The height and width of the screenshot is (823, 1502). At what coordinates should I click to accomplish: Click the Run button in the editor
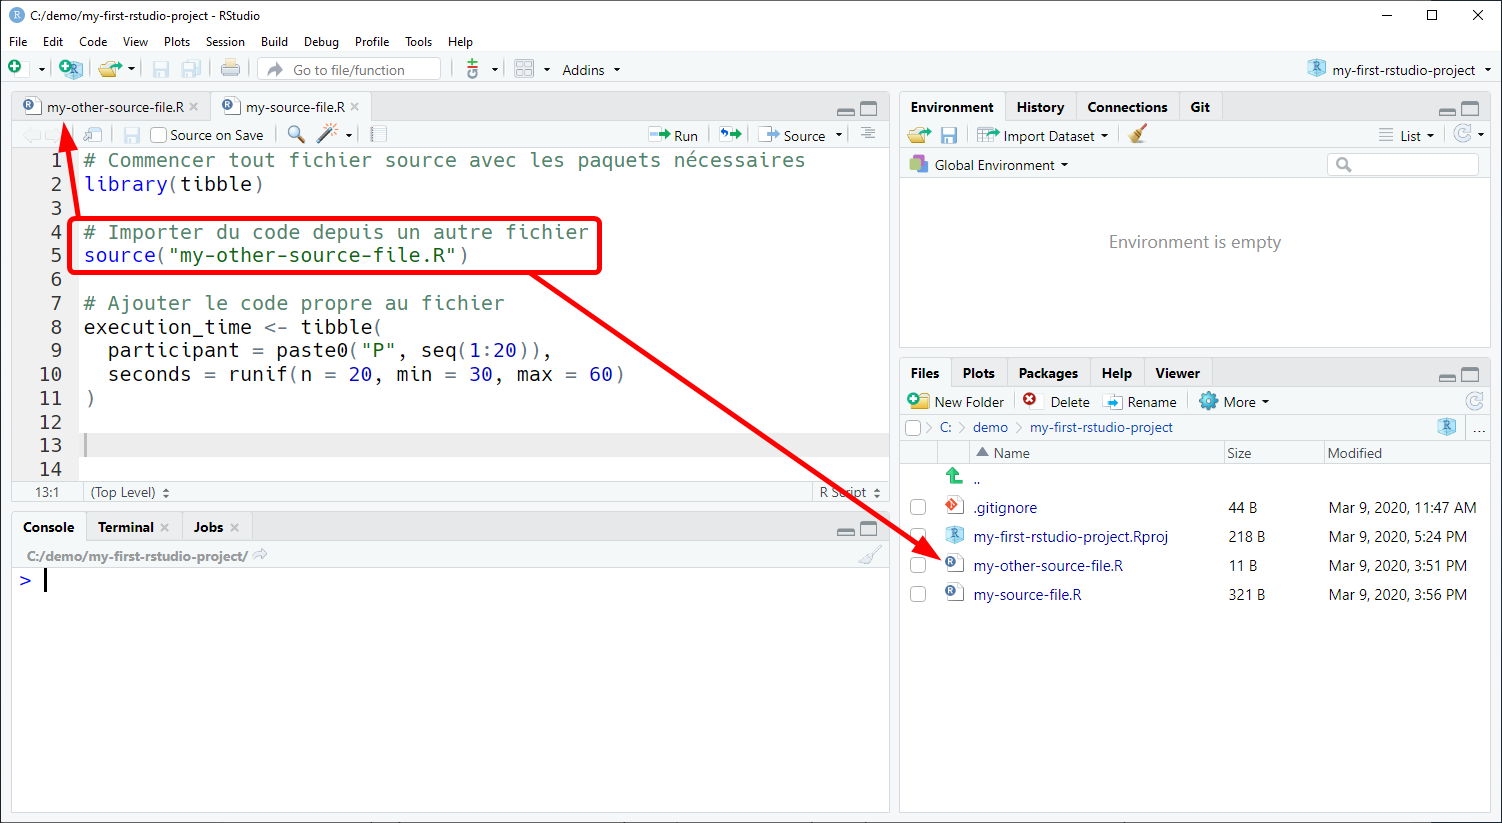click(x=673, y=135)
